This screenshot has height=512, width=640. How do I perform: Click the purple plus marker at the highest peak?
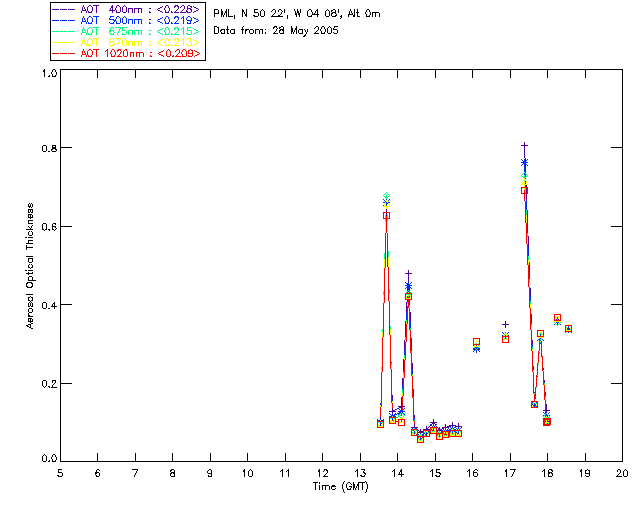524,145
